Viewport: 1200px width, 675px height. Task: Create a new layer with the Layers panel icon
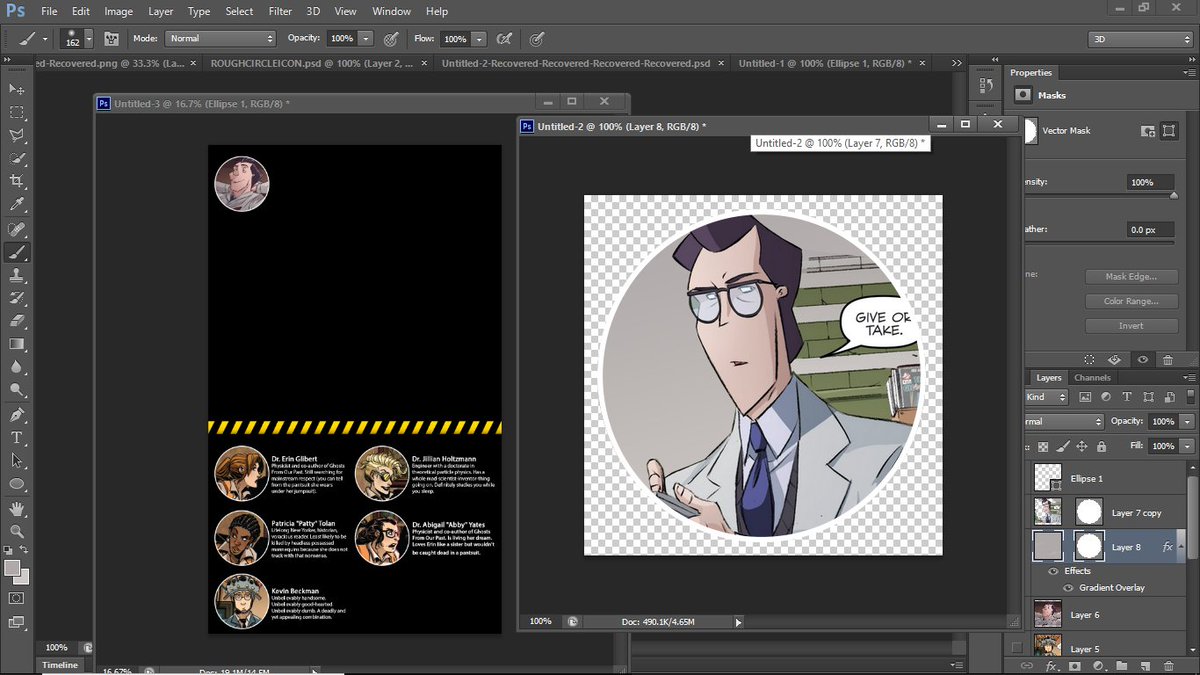[1145, 666]
